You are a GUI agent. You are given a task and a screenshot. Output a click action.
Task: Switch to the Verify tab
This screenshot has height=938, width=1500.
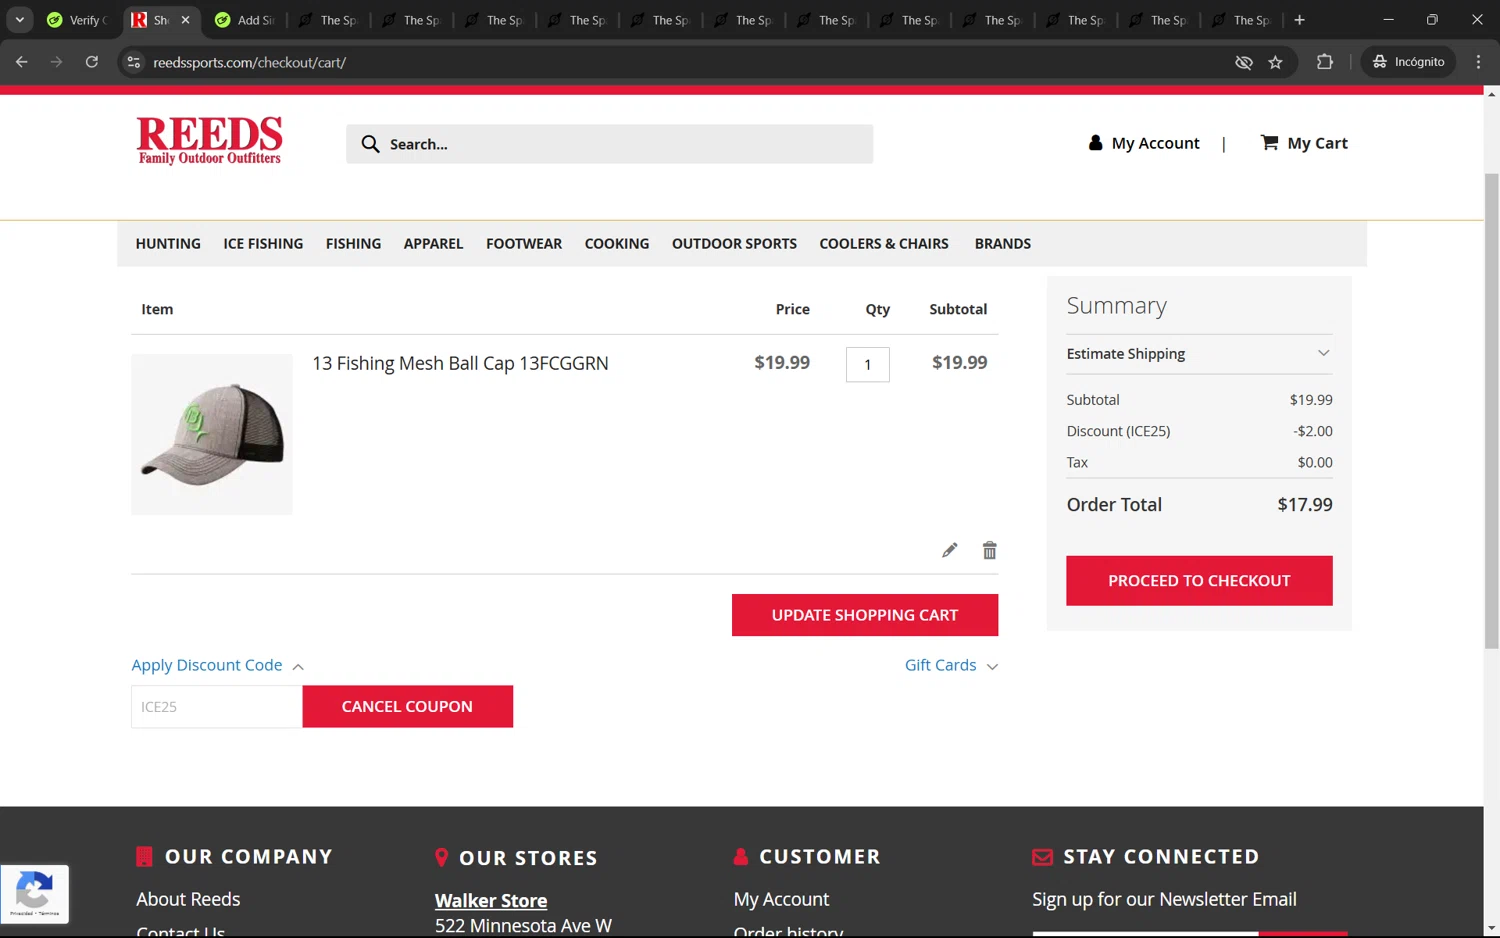tap(77, 20)
